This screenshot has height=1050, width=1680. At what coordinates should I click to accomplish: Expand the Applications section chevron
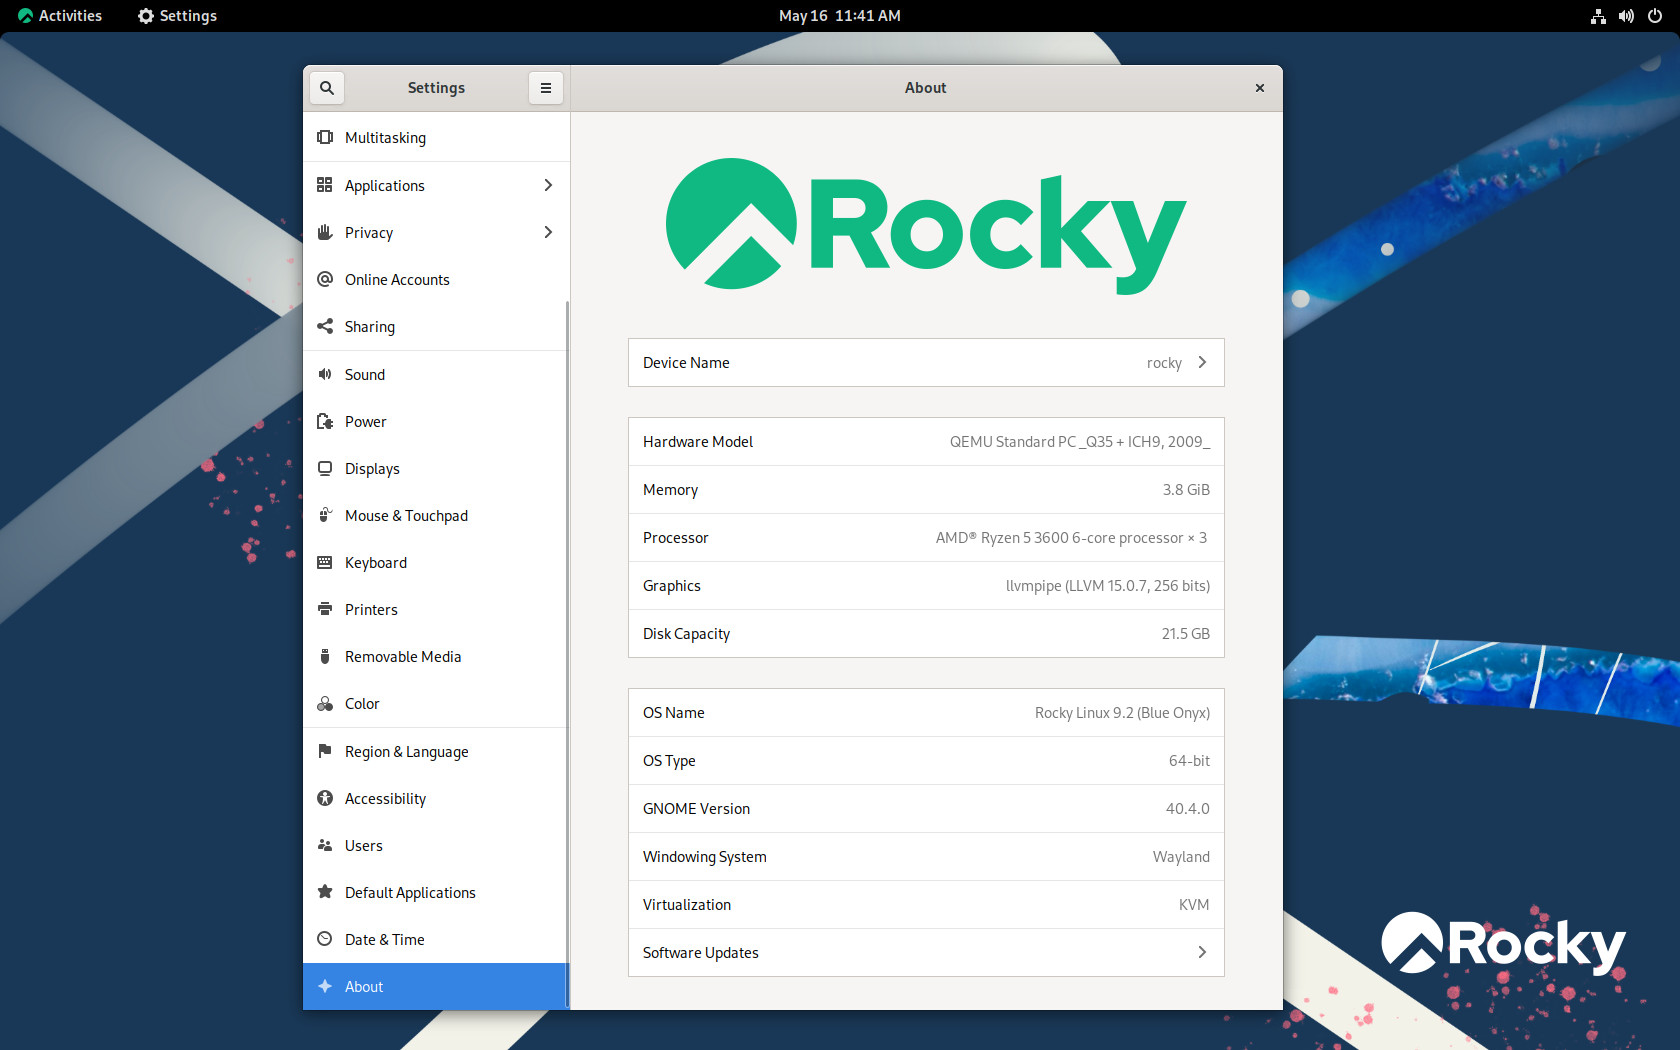point(548,185)
